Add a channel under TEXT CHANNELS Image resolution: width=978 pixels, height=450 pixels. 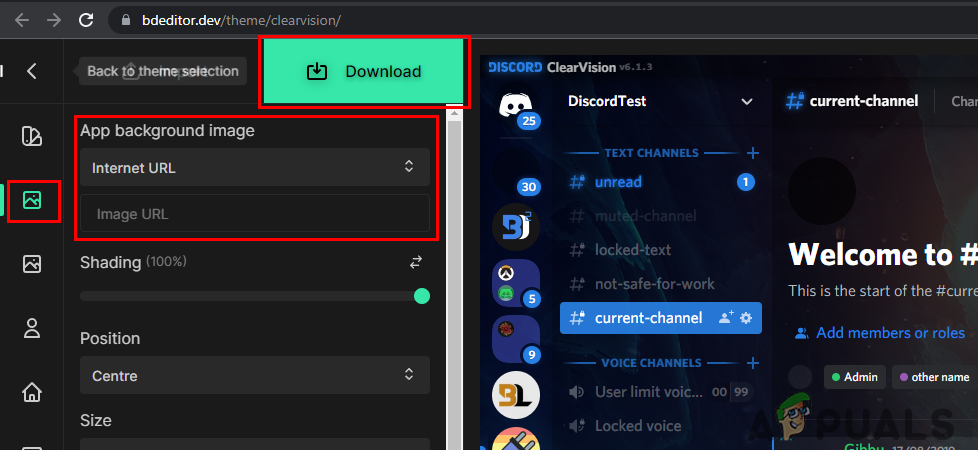(x=753, y=153)
